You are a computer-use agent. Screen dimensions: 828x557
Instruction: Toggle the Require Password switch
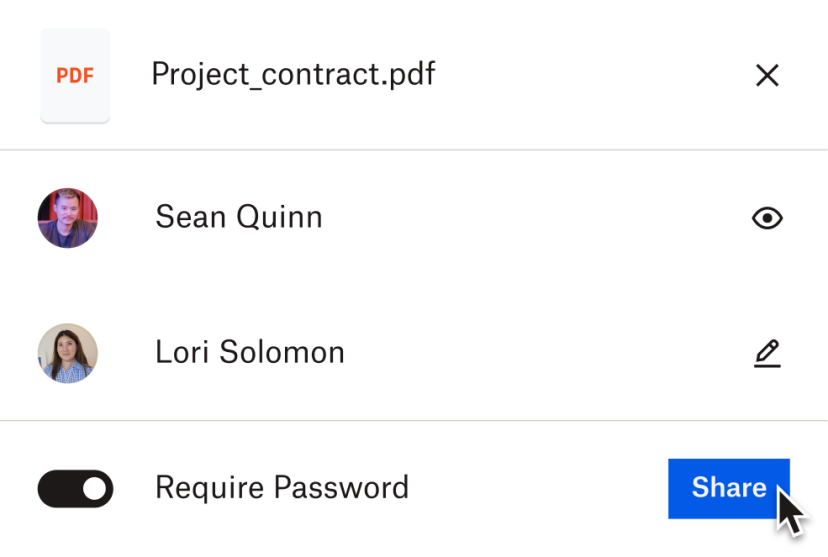click(x=75, y=489)
